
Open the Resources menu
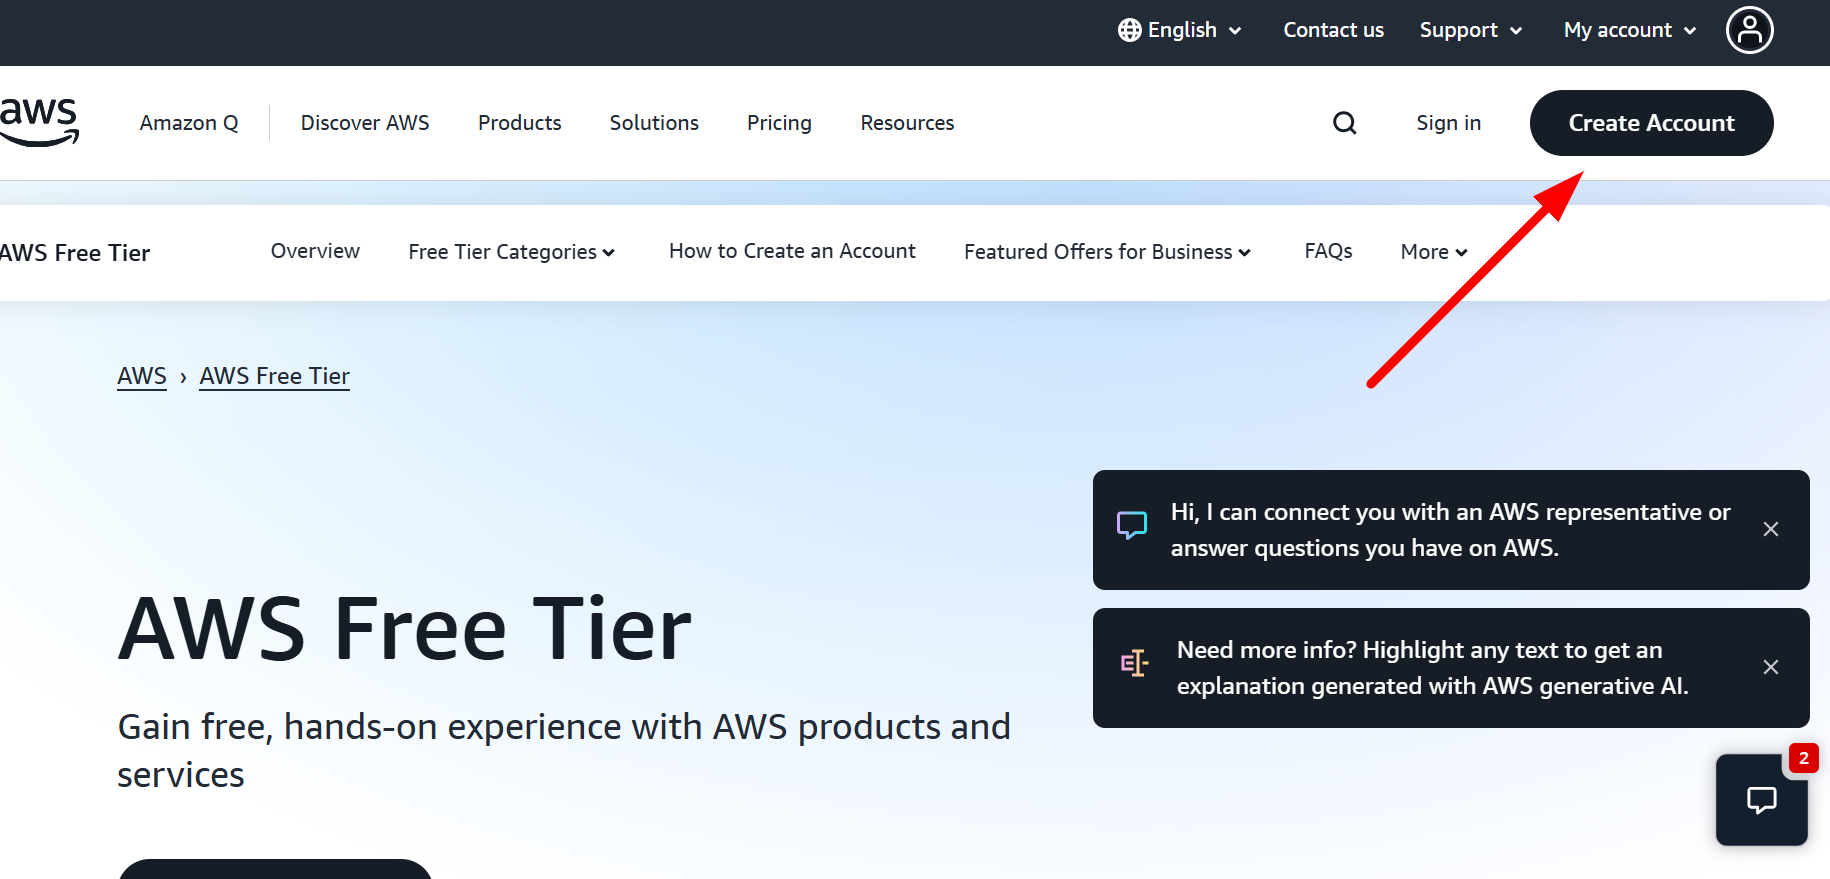907,123
